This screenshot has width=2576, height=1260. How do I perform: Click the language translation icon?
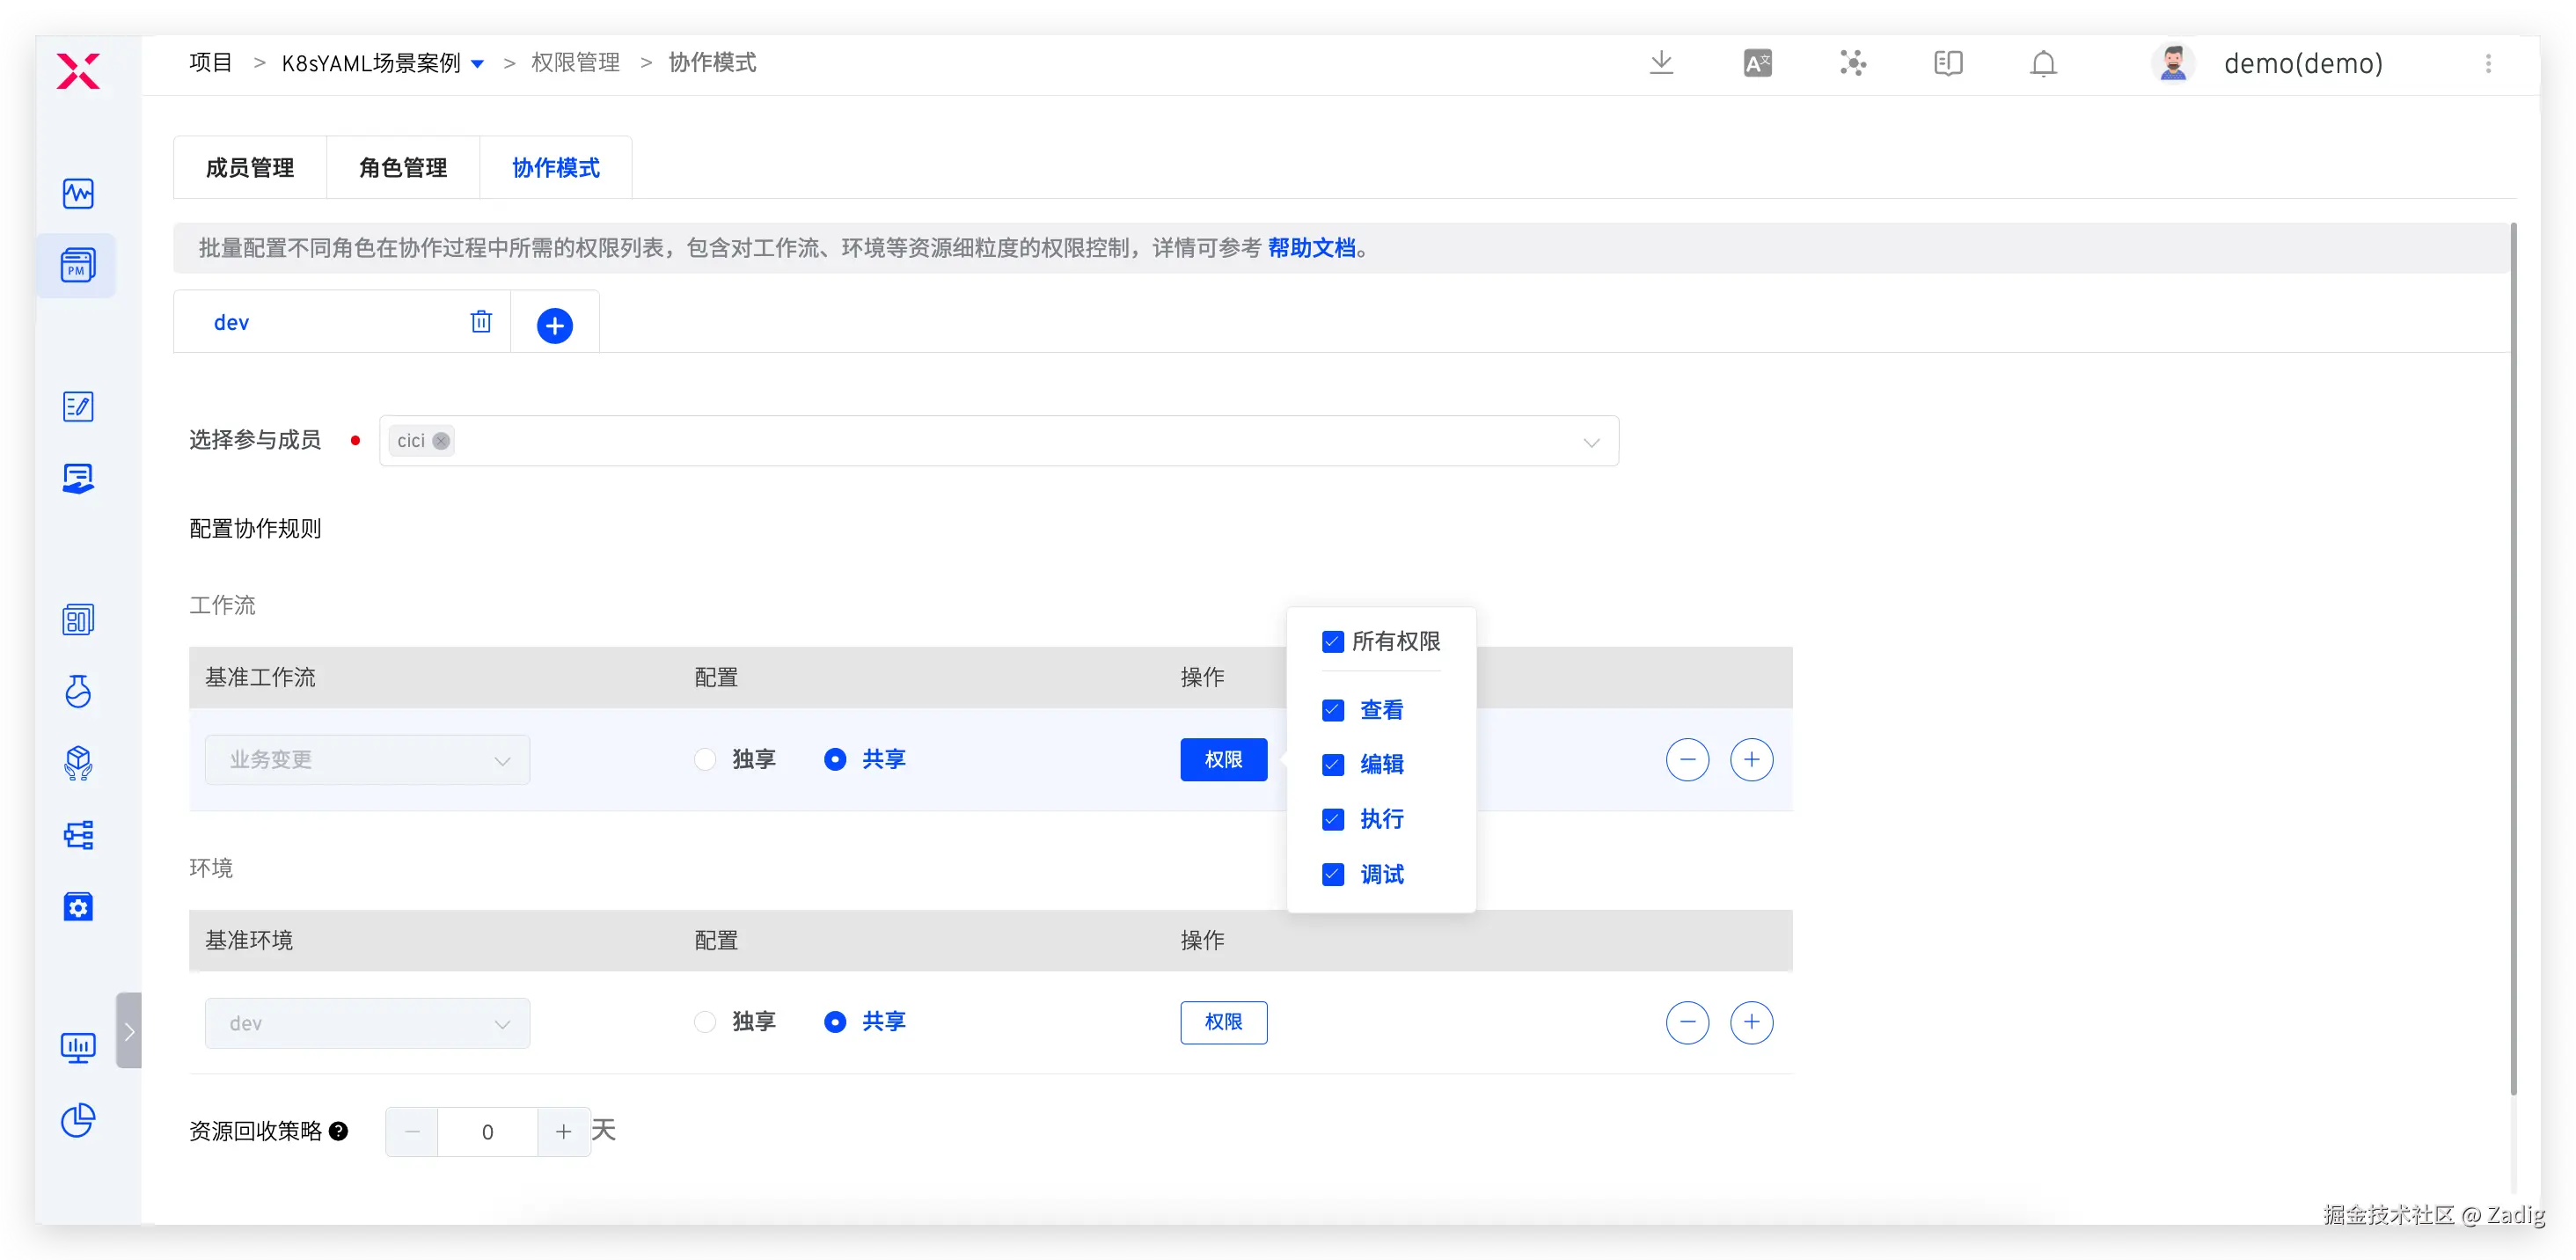[x=1757, y=63]
